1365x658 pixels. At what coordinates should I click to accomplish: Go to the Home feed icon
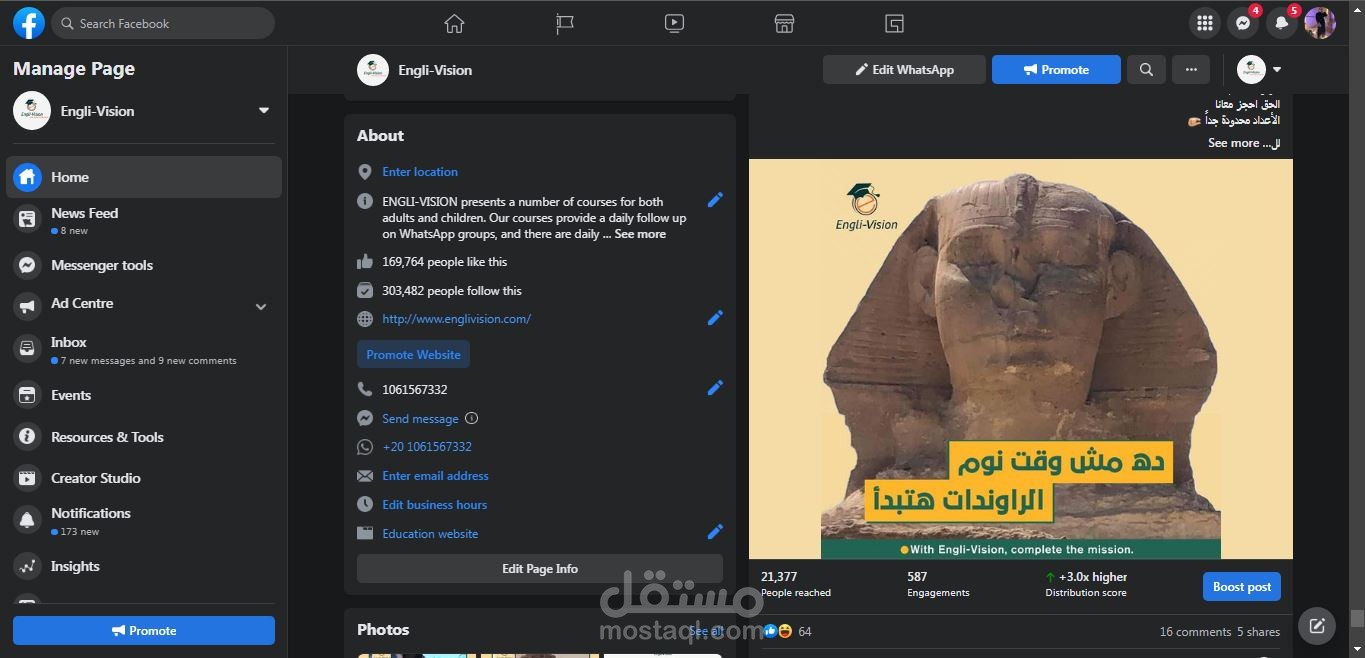pyautogui.click(x=454, y=23)
